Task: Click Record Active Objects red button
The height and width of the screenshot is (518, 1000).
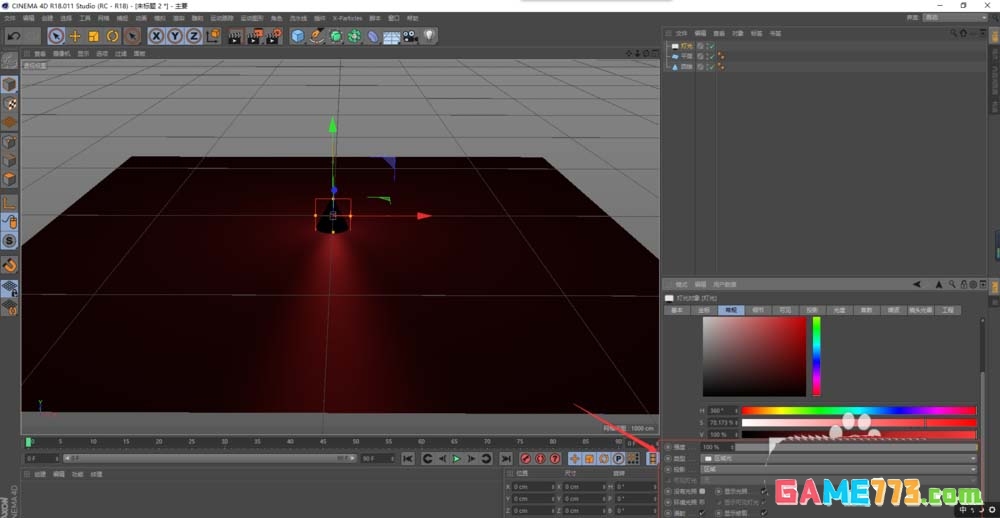Action: click(526, 459)
